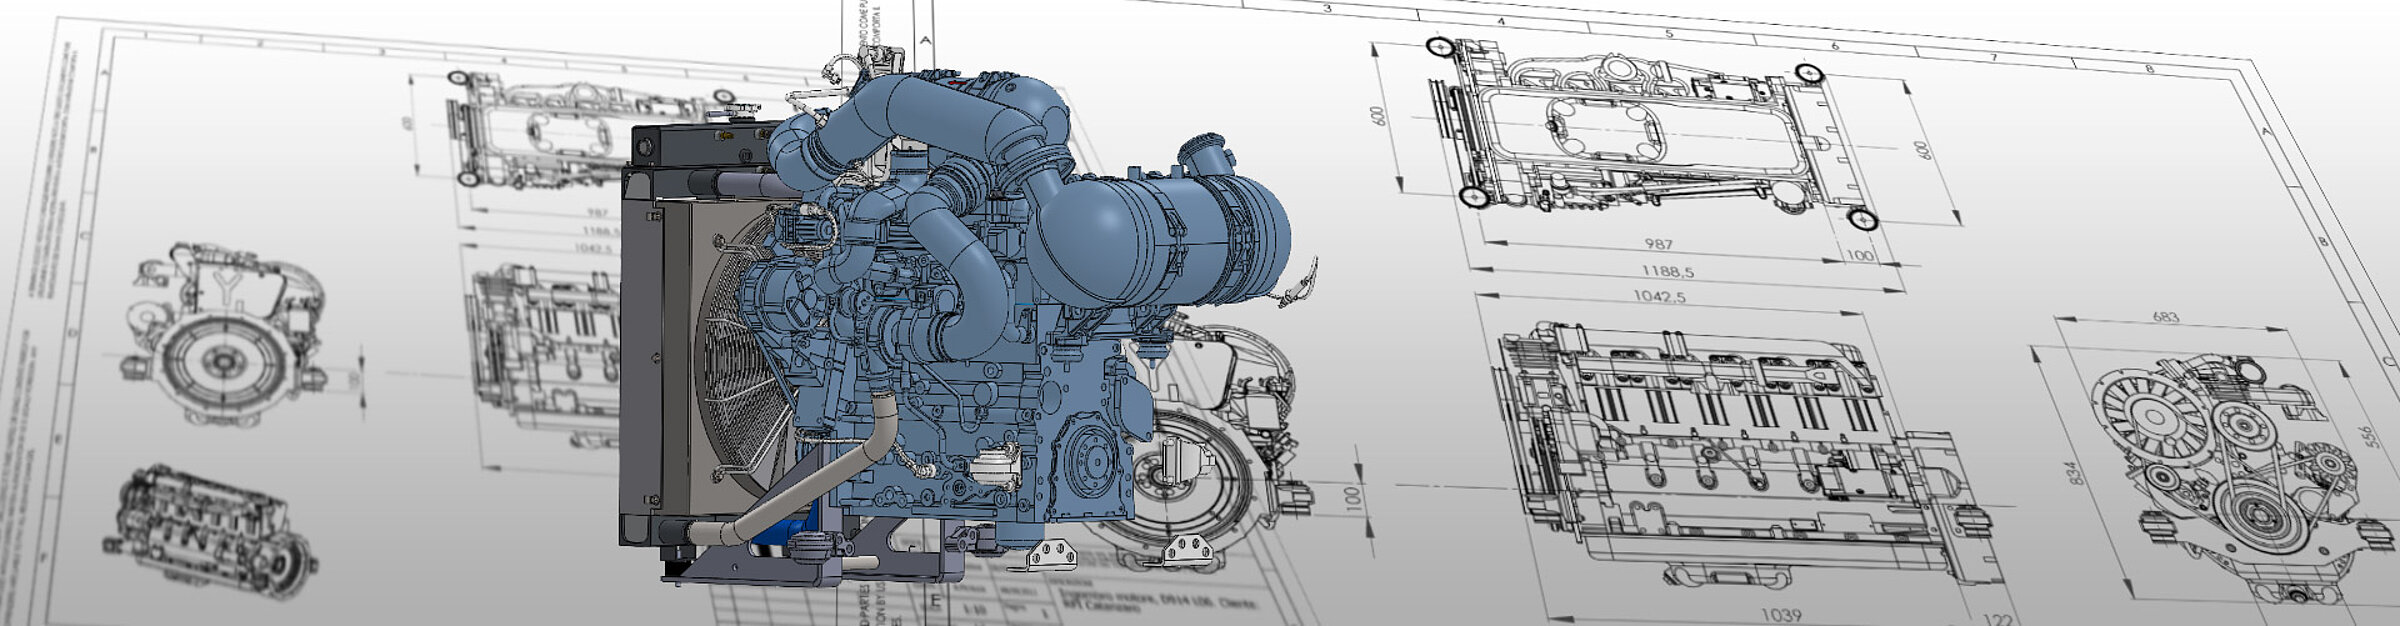Click the sharp 987 dimension under top view
The image size is (2400, 626).
coord(1658,245)
